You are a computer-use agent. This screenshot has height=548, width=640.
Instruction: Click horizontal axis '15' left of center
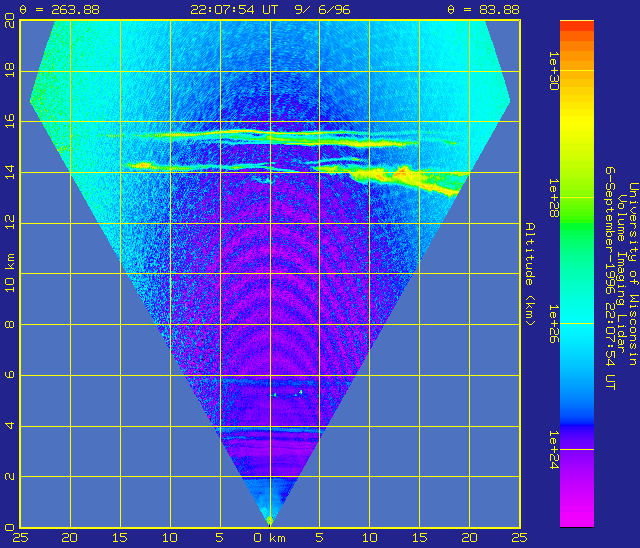pos(120,538)
